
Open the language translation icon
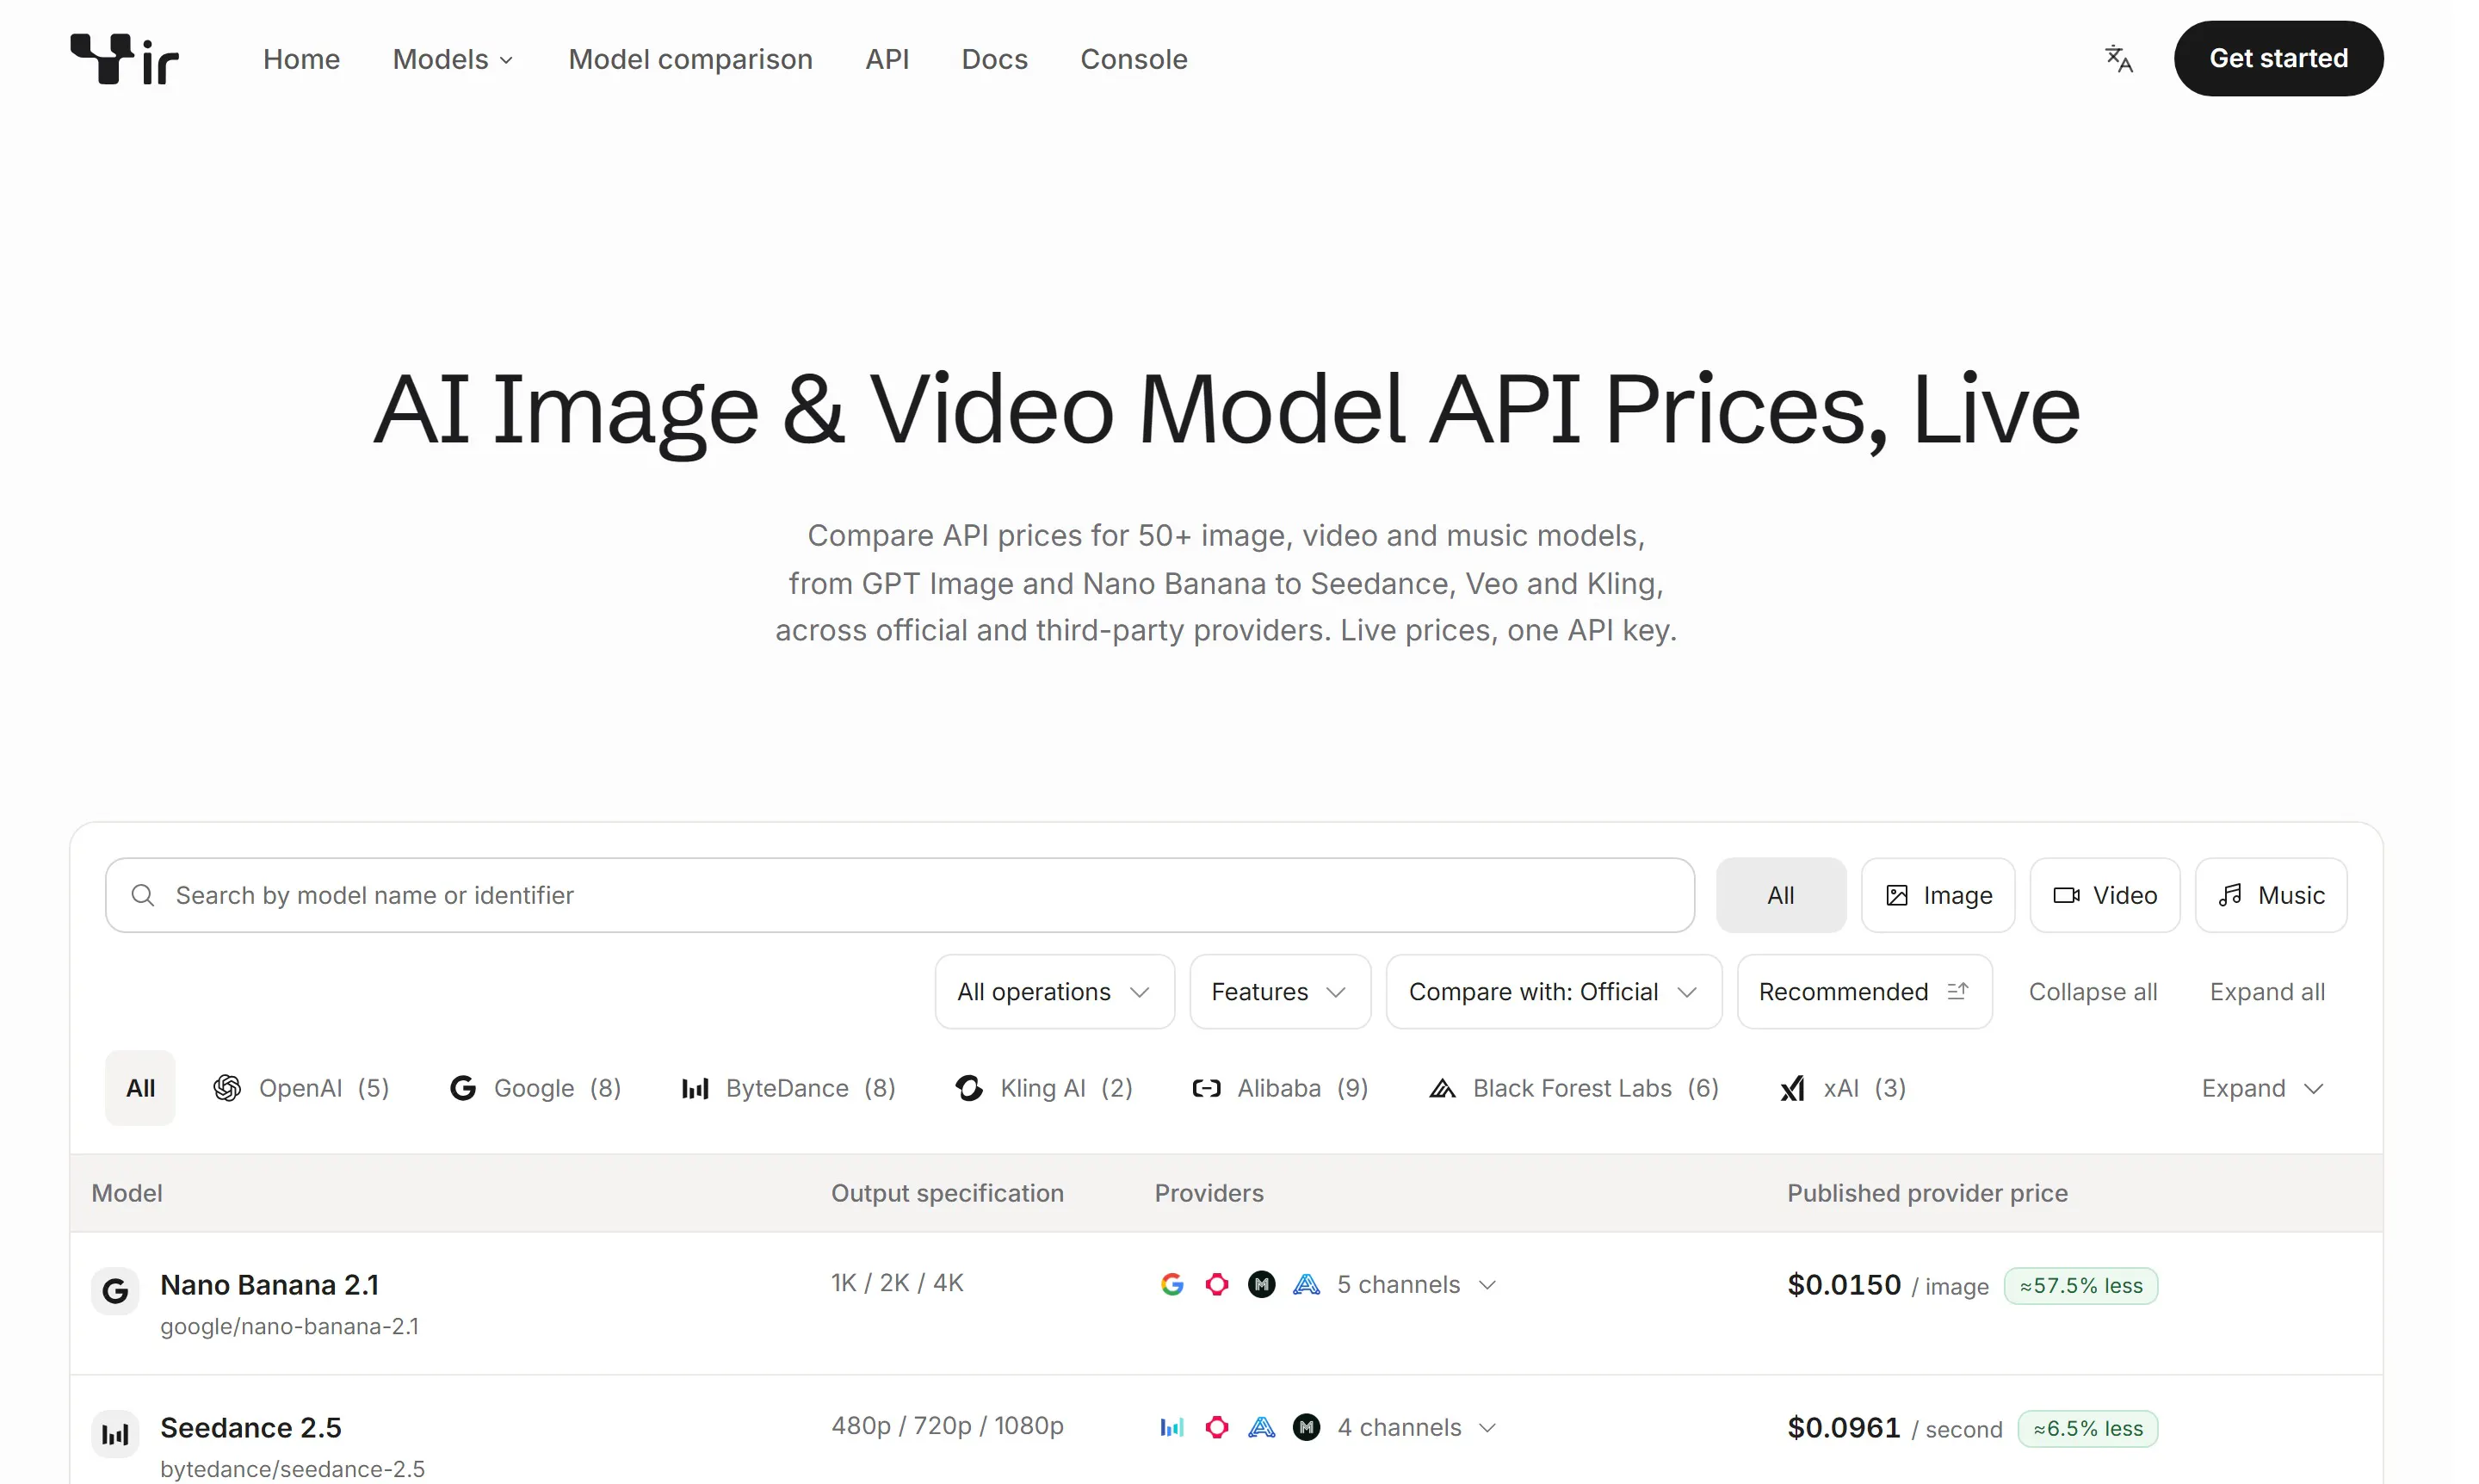(2118, 59)
